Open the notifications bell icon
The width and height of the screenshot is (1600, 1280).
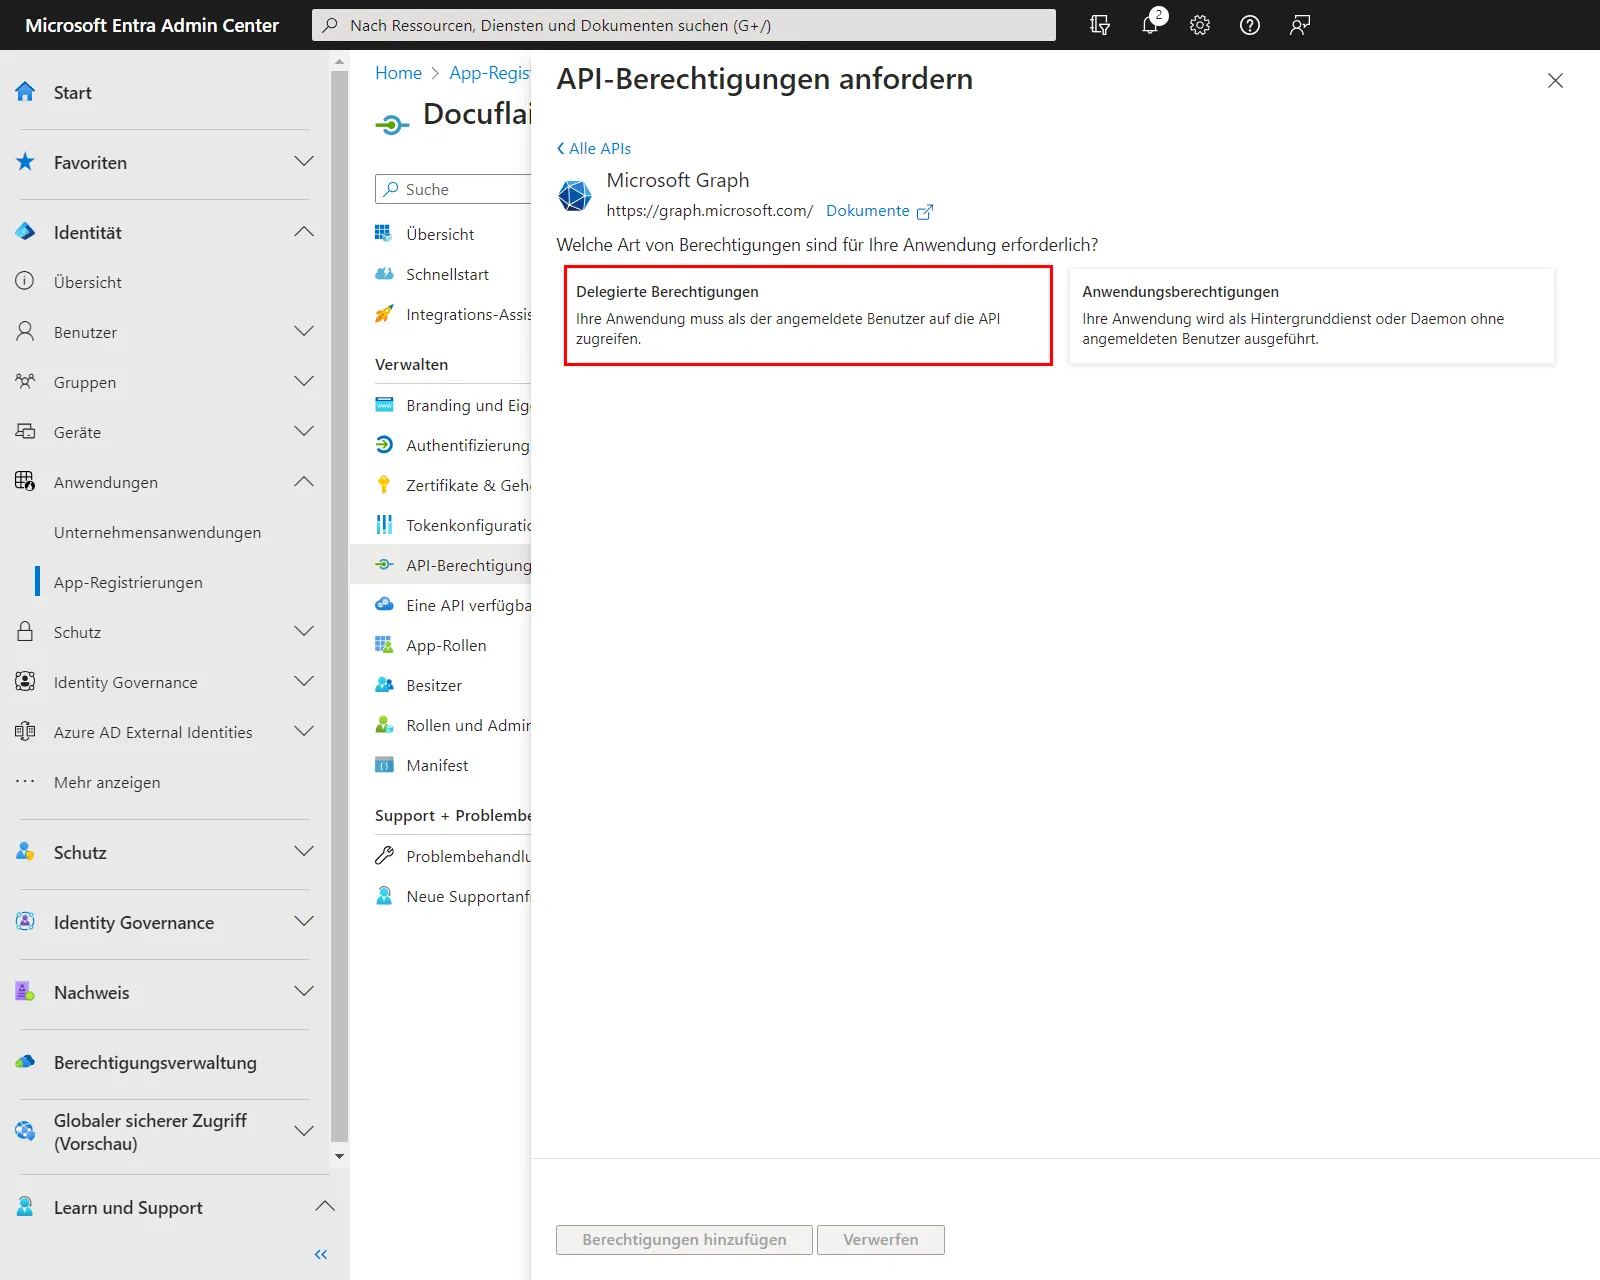tap(1150, 25)
